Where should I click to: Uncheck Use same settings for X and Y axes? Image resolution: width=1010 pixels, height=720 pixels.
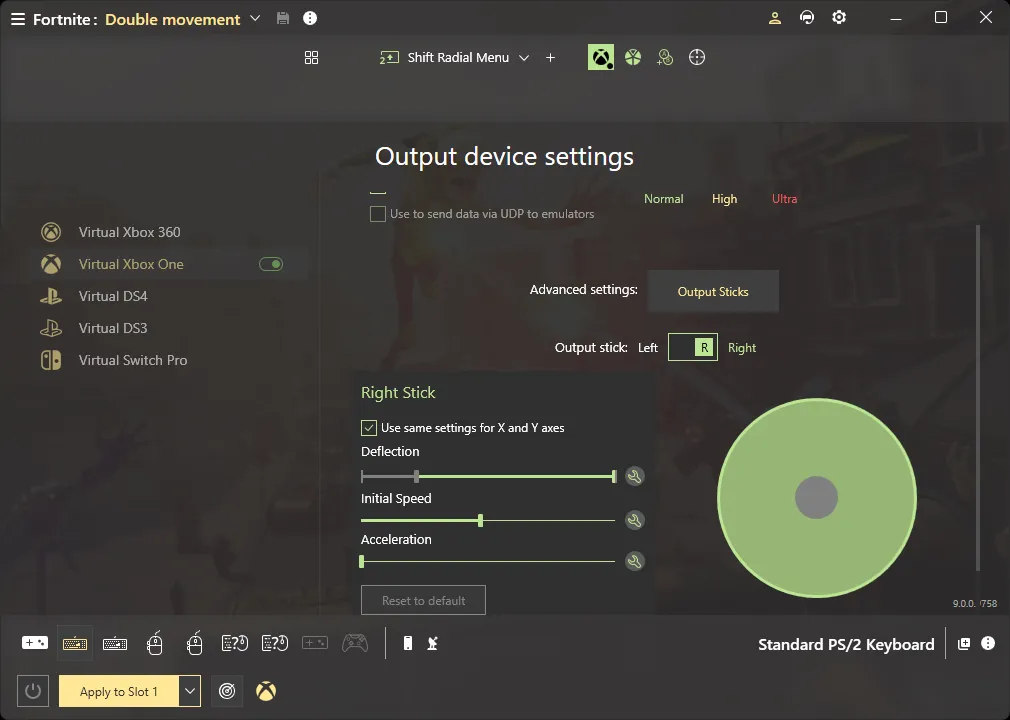(369, 428)
